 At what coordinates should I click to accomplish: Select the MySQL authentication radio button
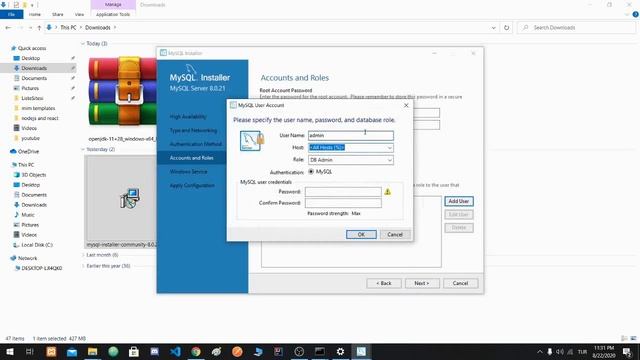click(x=311, y=172)
